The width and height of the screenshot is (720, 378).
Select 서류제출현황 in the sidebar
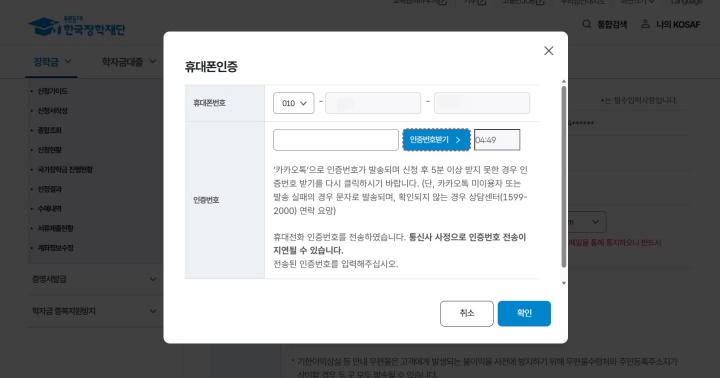point(55,228)
